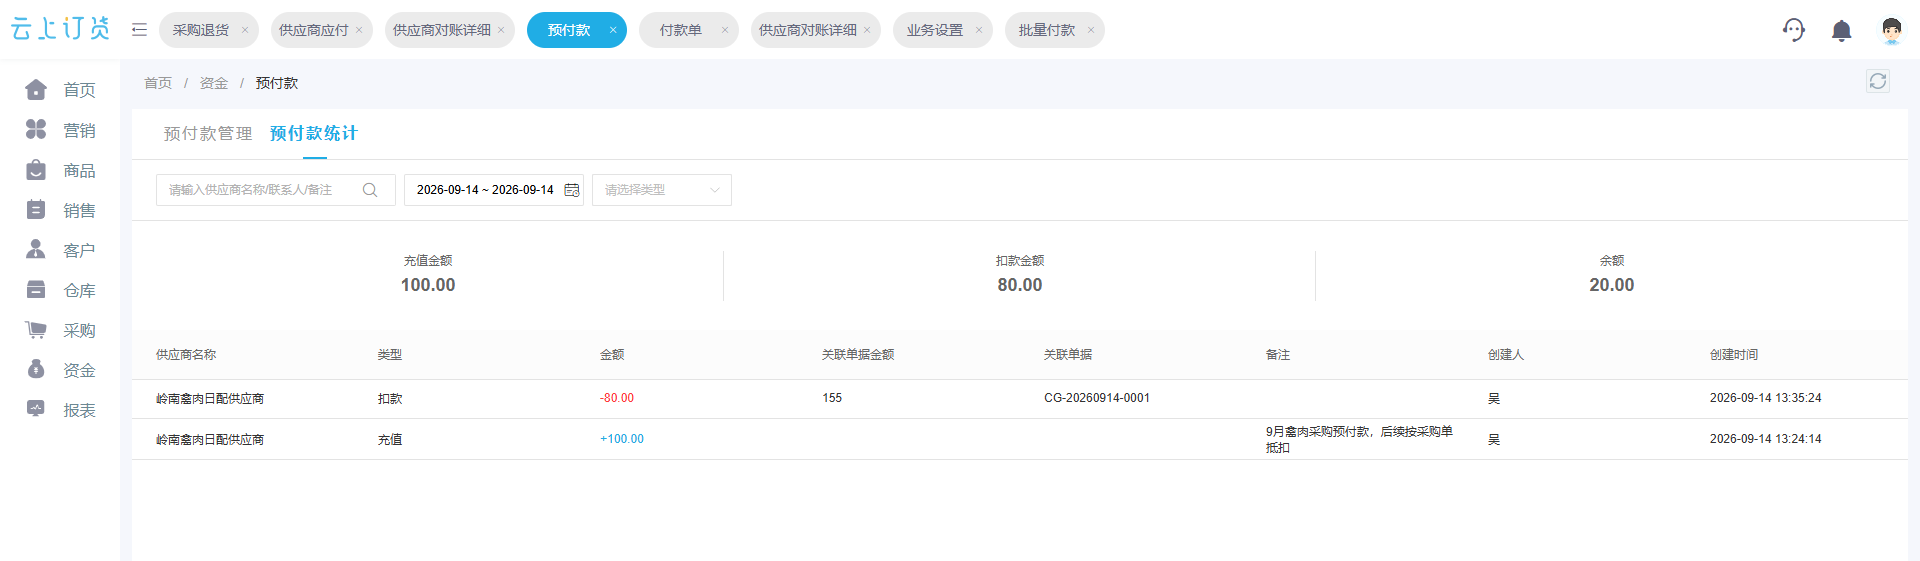Open the 请选择类型 dropdown
Screen dimensions: 1920x561
pyautogui.click(x=662, y=190)
